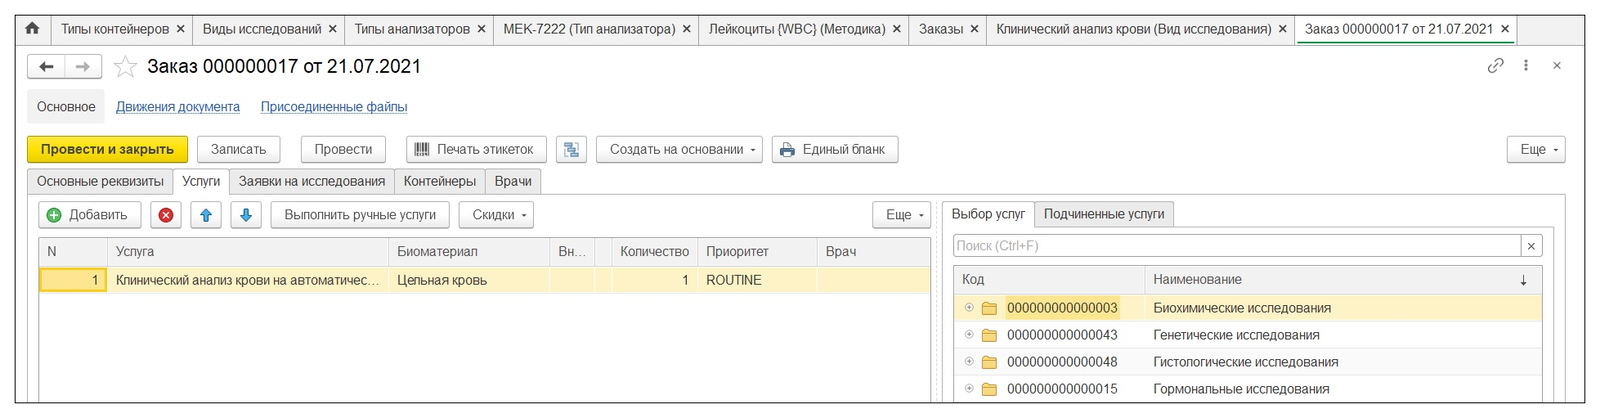
Task: Move row down with blue arrow
Action: [x=246, y=215]
